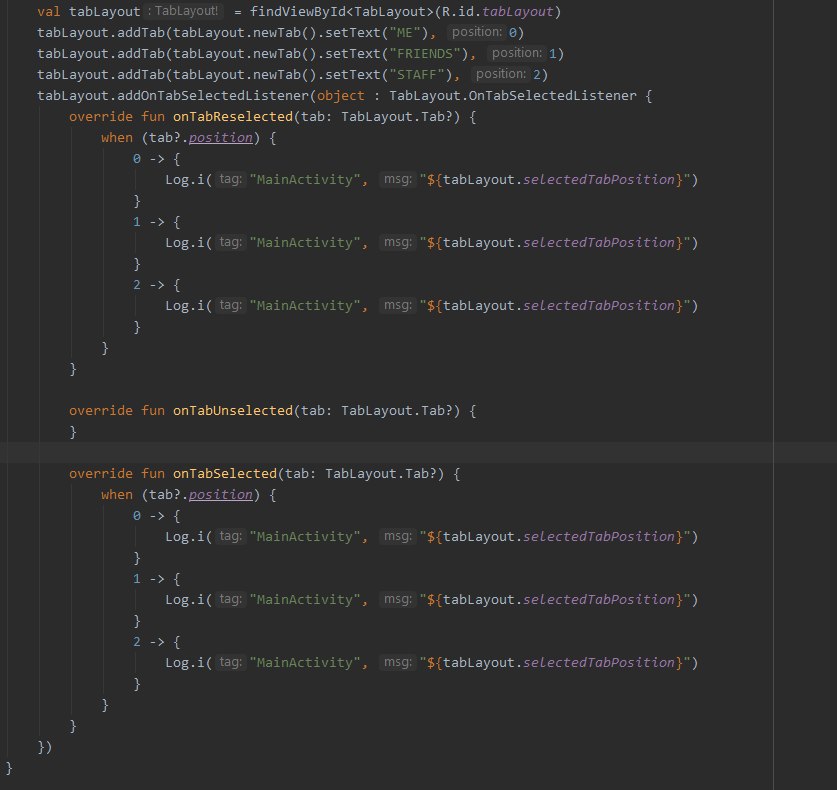837x790 pixels.
Task: Click the "STAFF" string literal
Action: coord(421,74)
